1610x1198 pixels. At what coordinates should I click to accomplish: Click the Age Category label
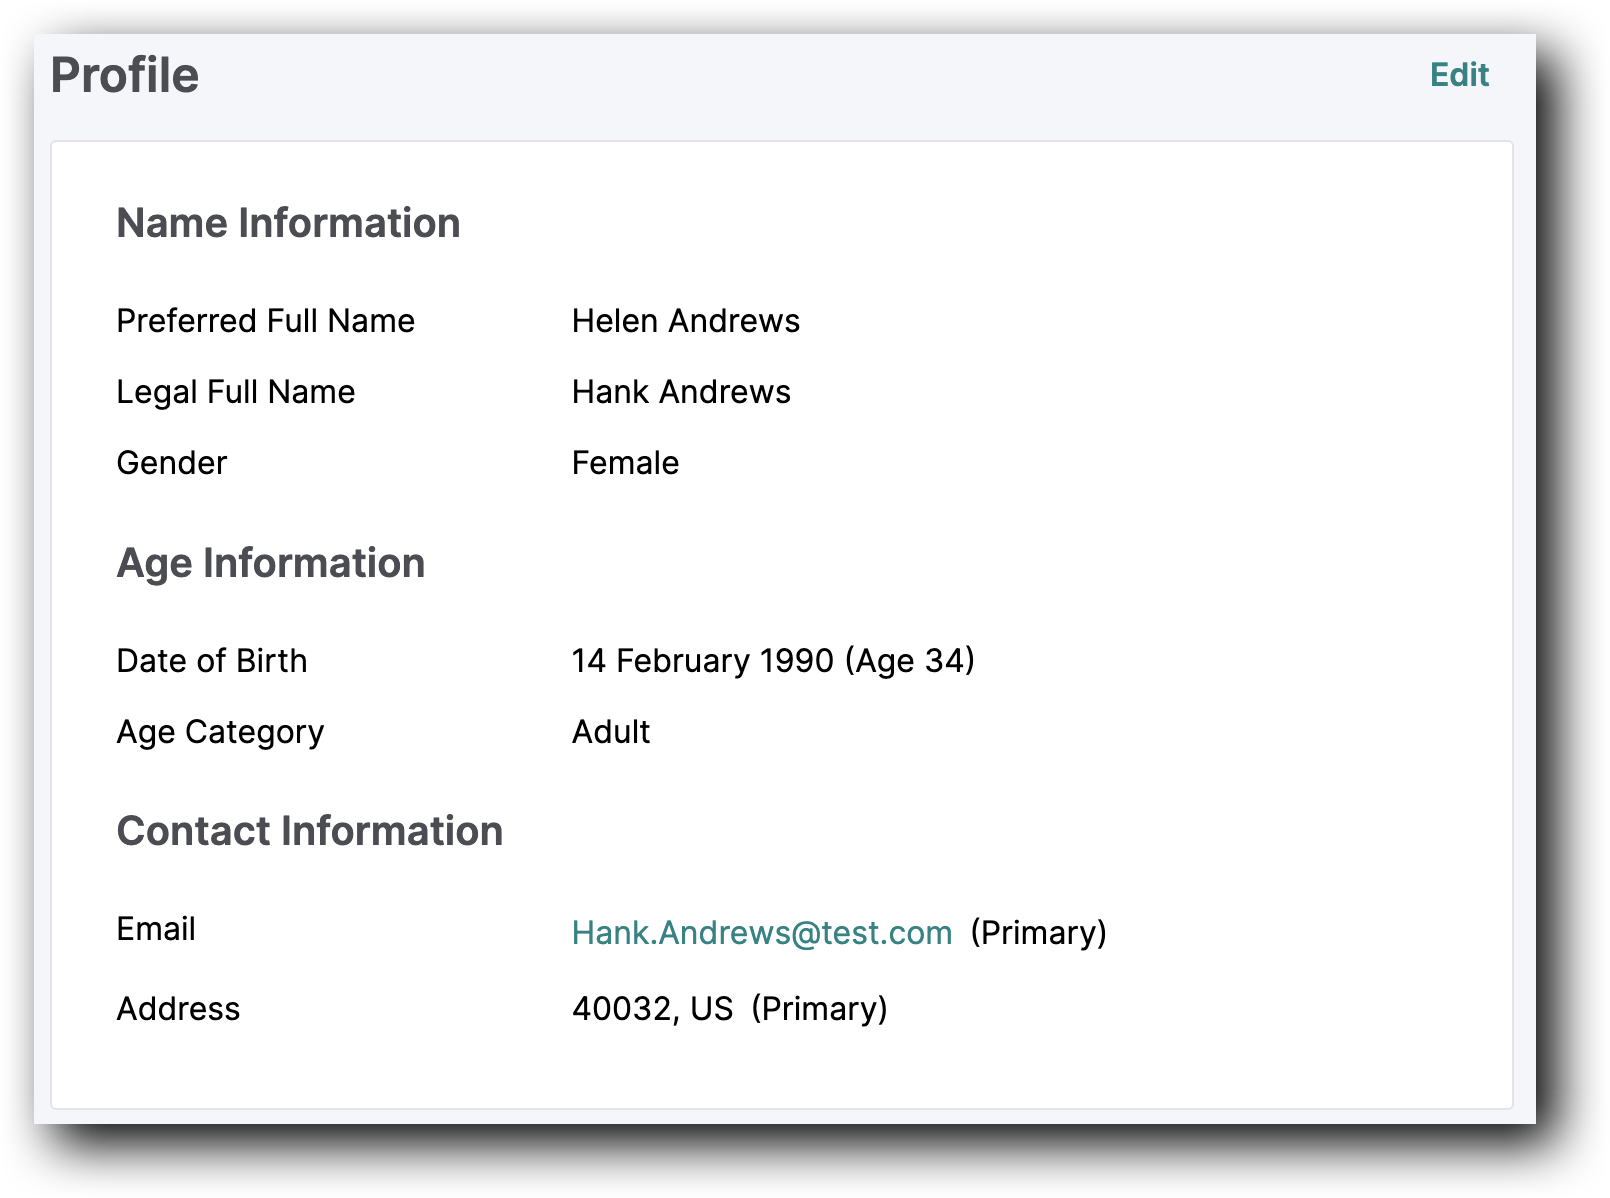[220, 732]
